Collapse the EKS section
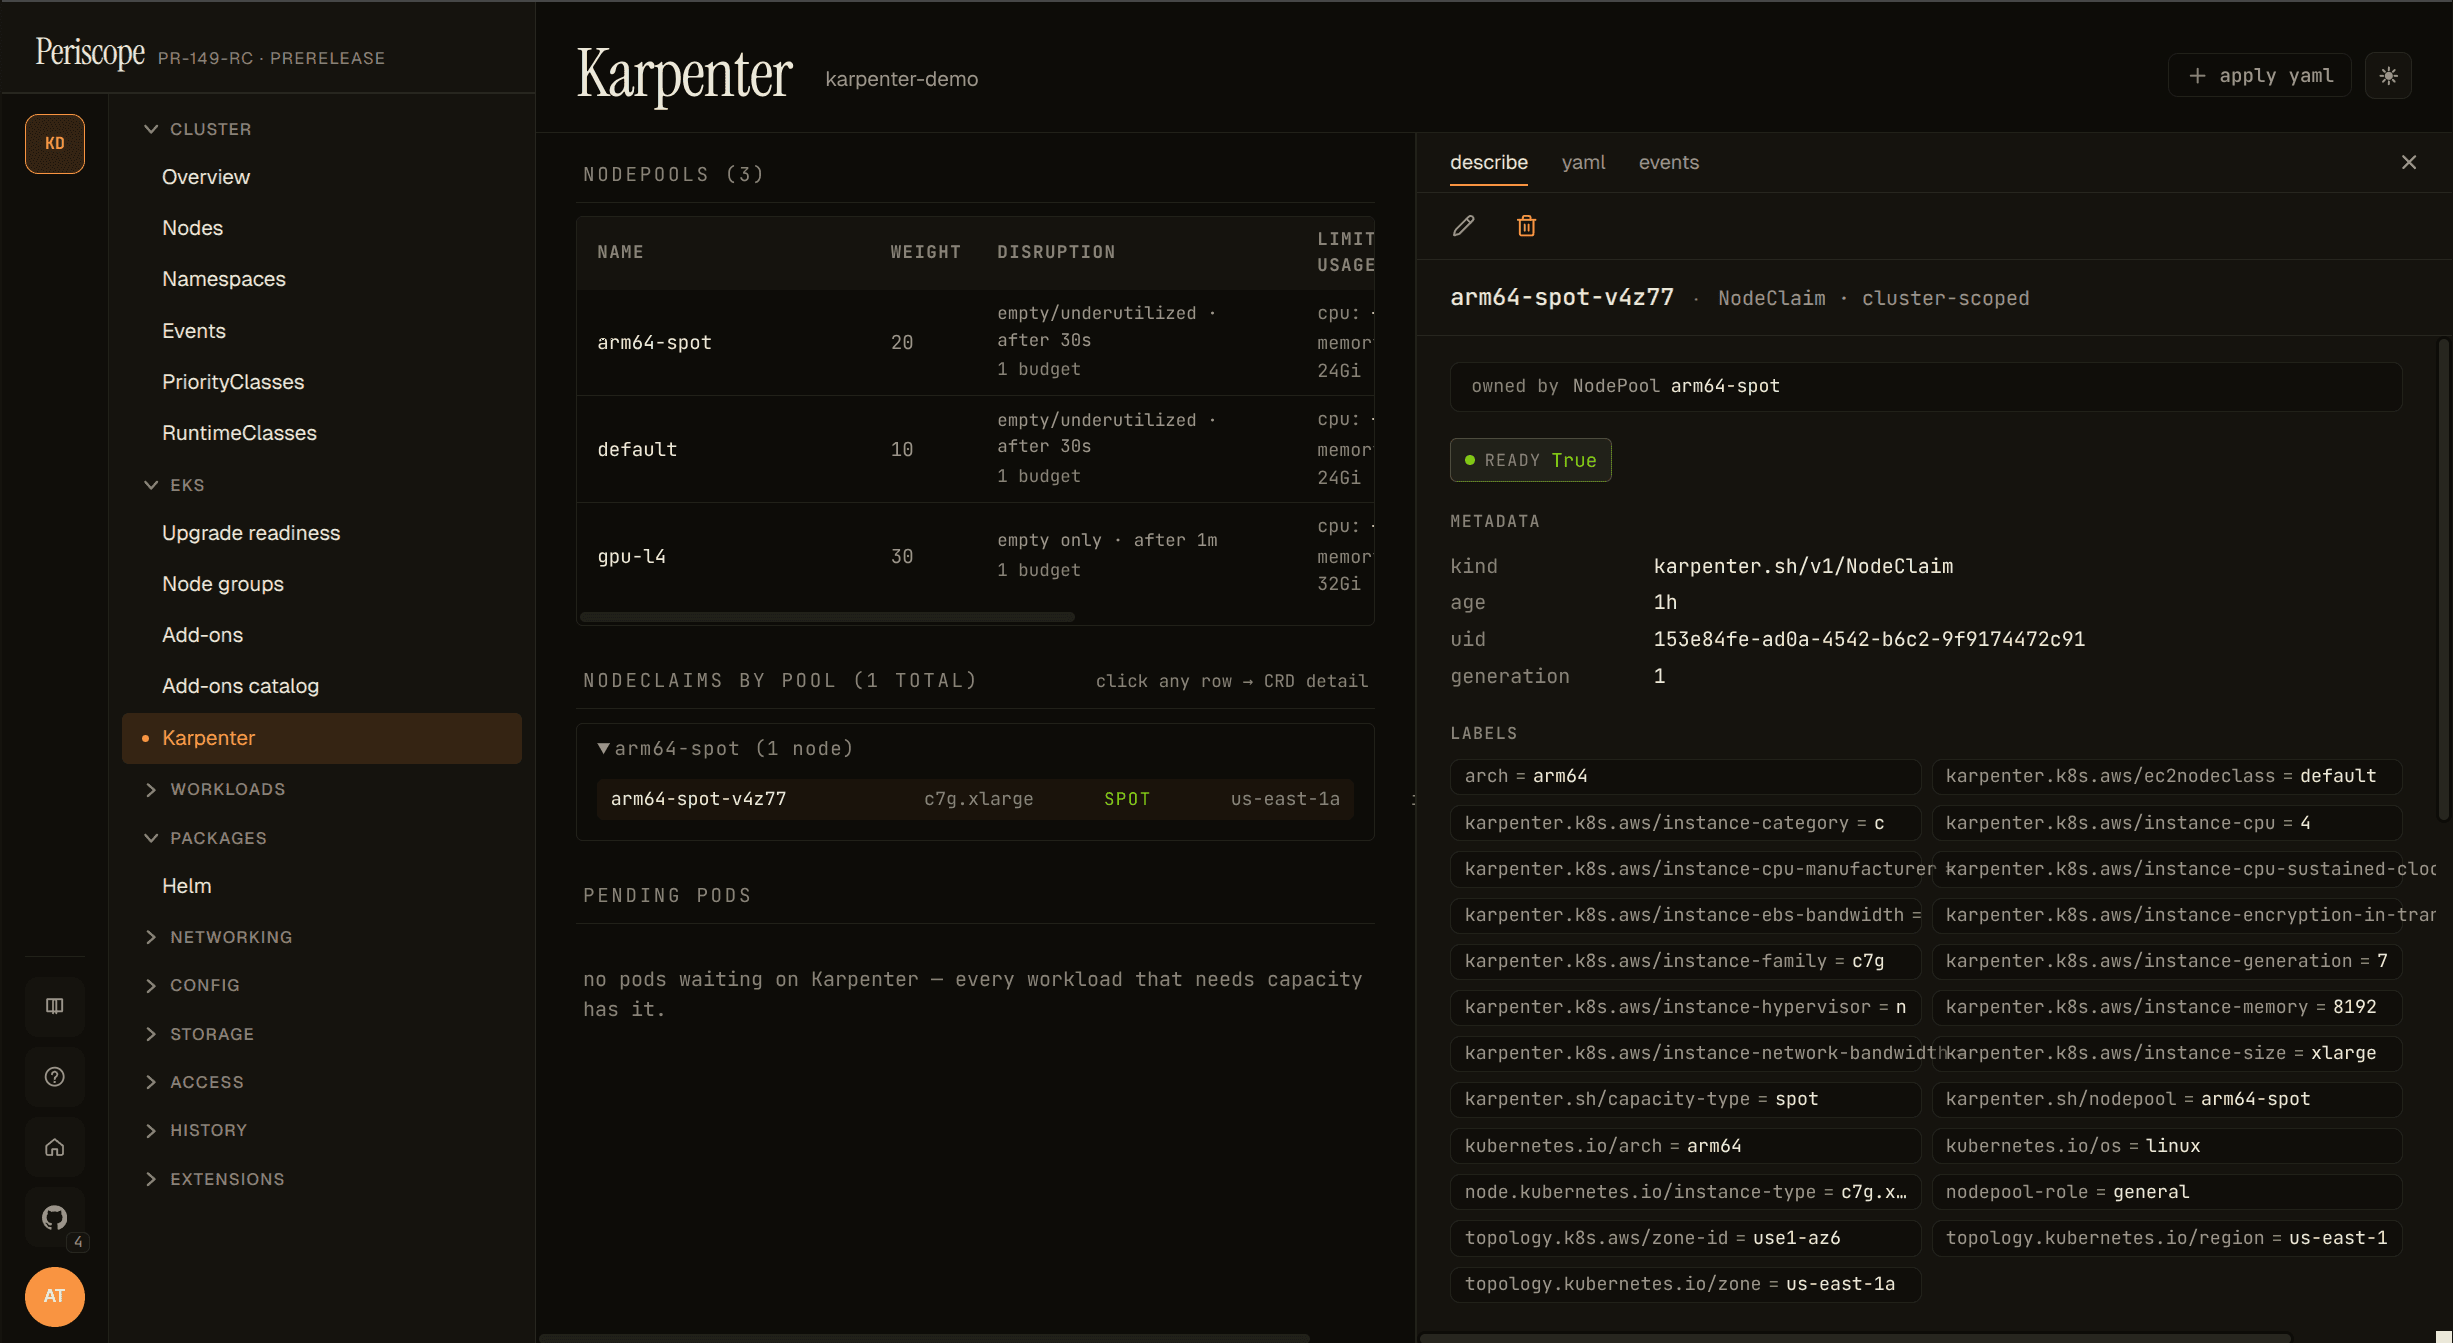This screenshot has width=2453, height=1343. [175, 485]
